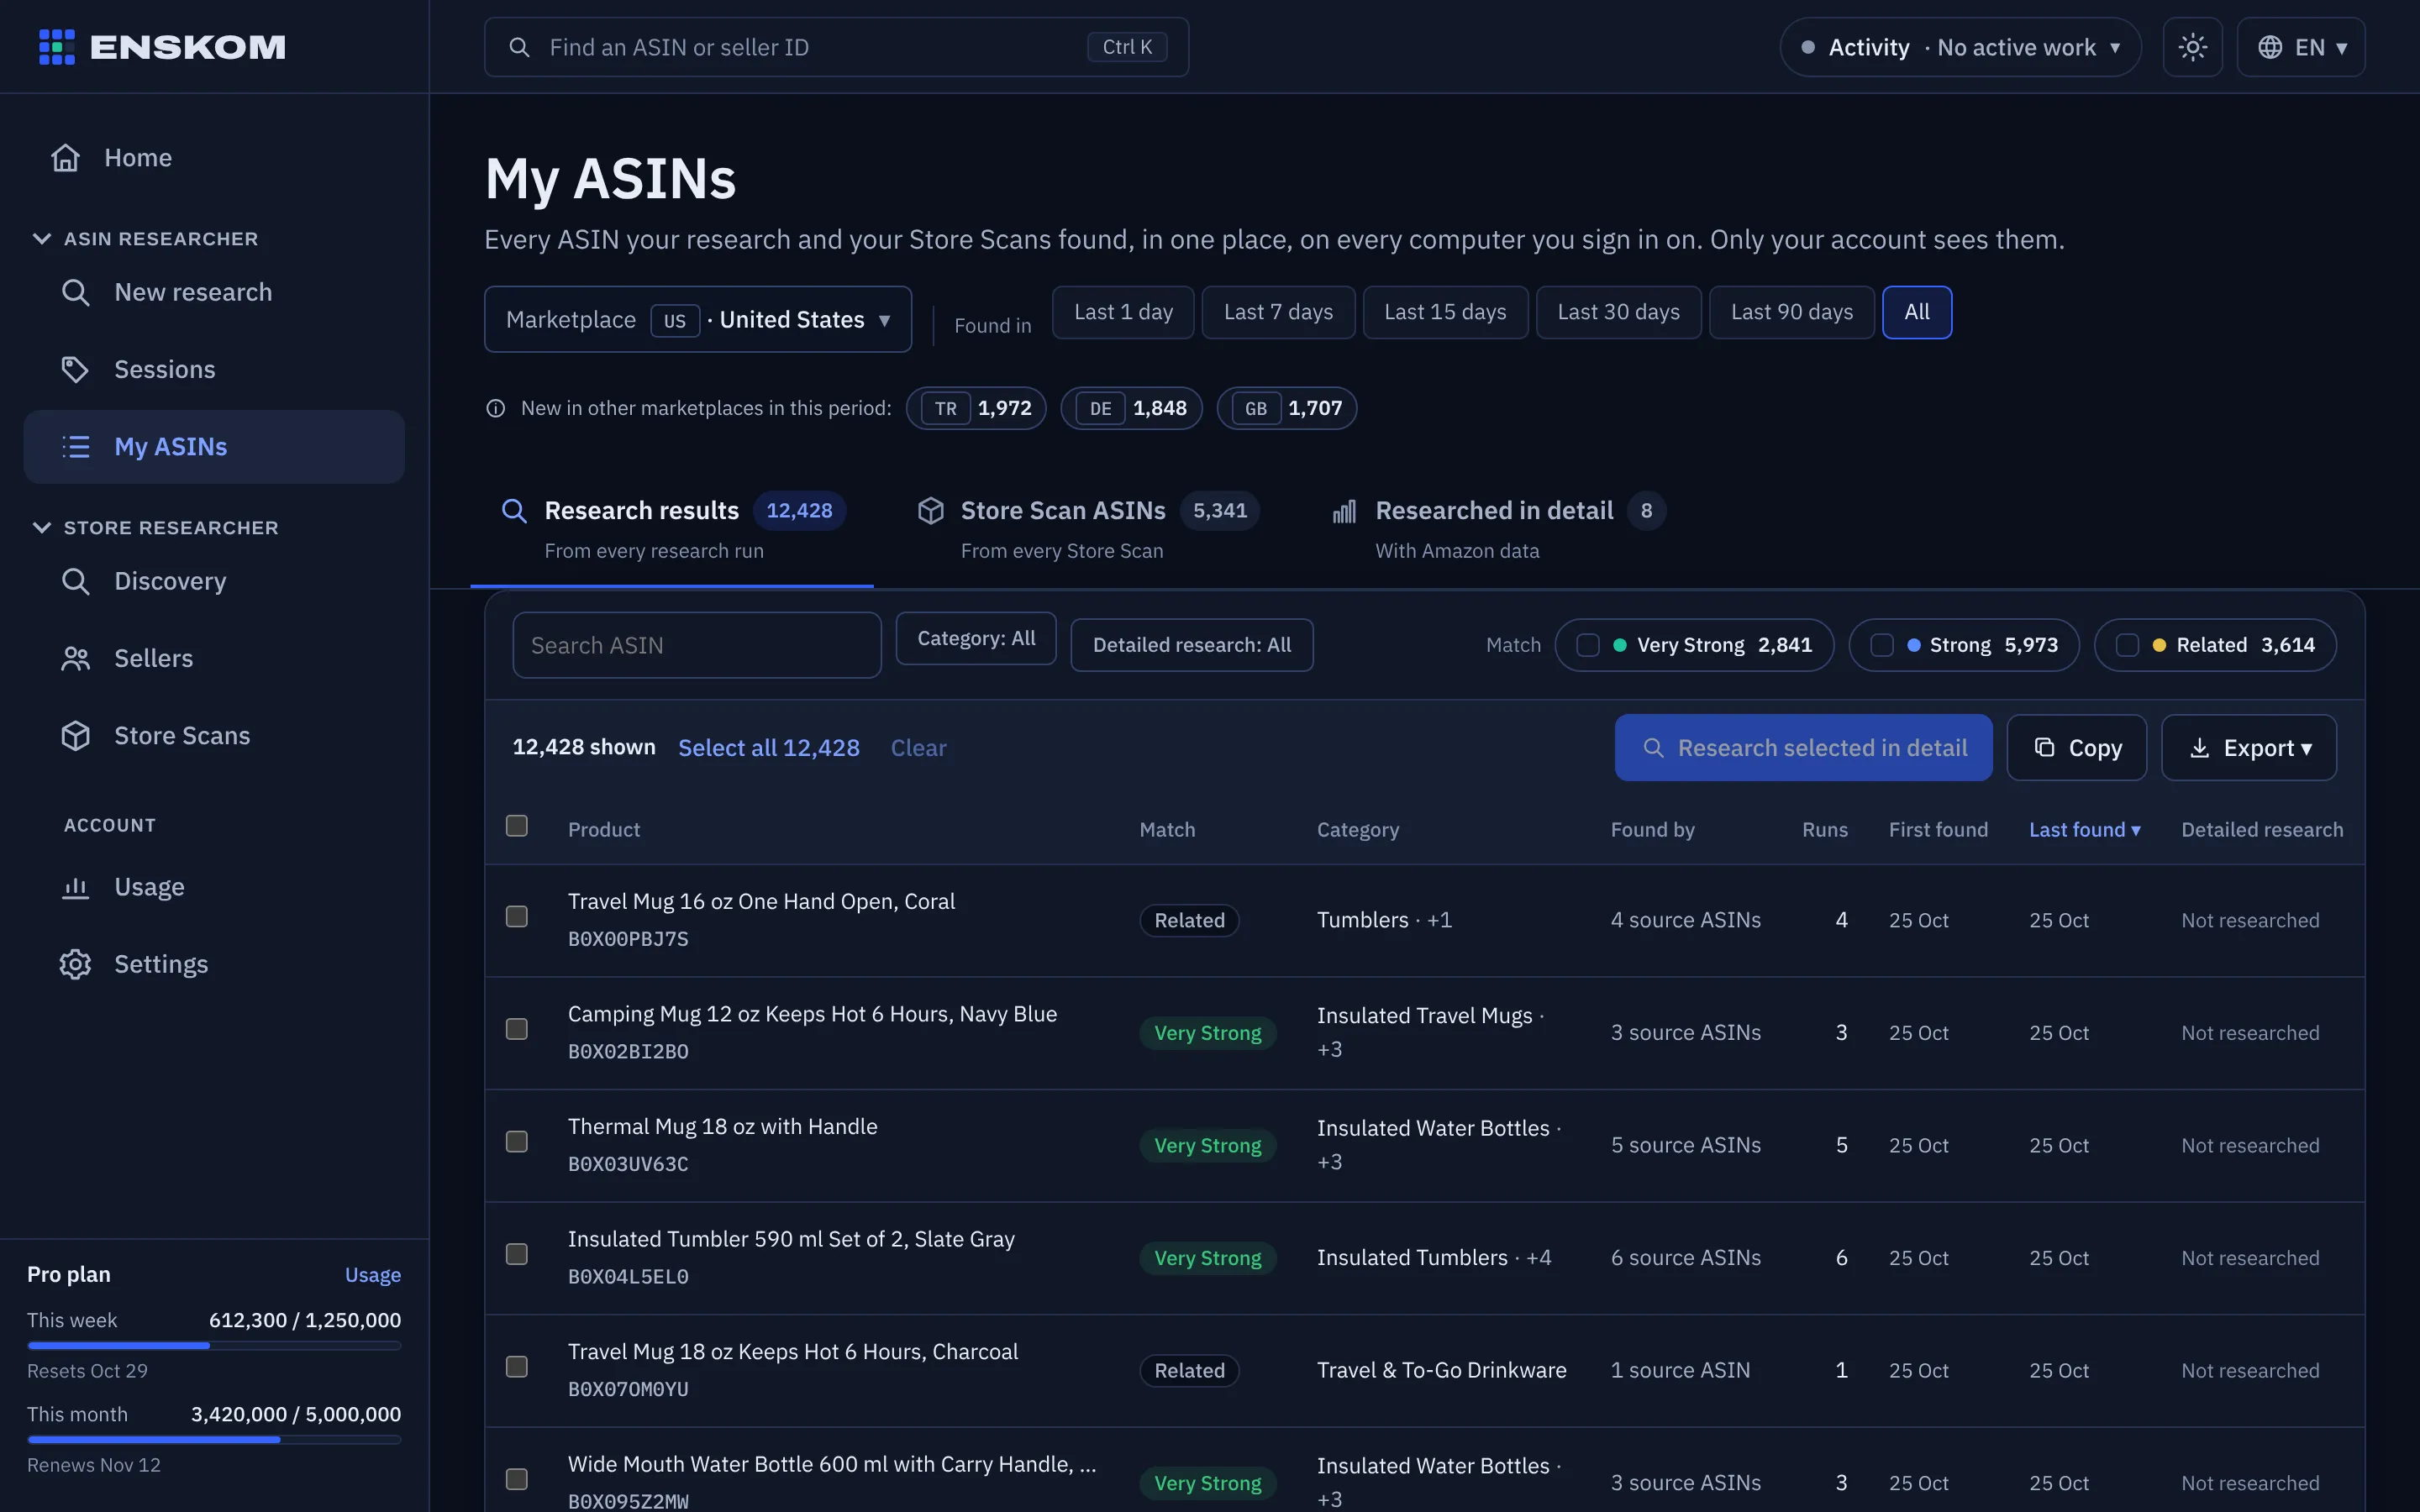Image resolution: width=2420 pixels, height=1512 pixels.
Task: Click the Store Scan ASINs cube icon
Action: [931, 511]
